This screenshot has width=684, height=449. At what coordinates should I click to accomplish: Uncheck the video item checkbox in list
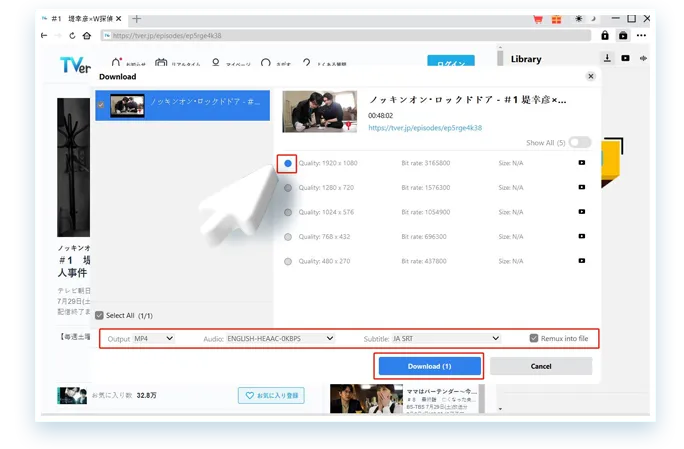click(101, 105)
